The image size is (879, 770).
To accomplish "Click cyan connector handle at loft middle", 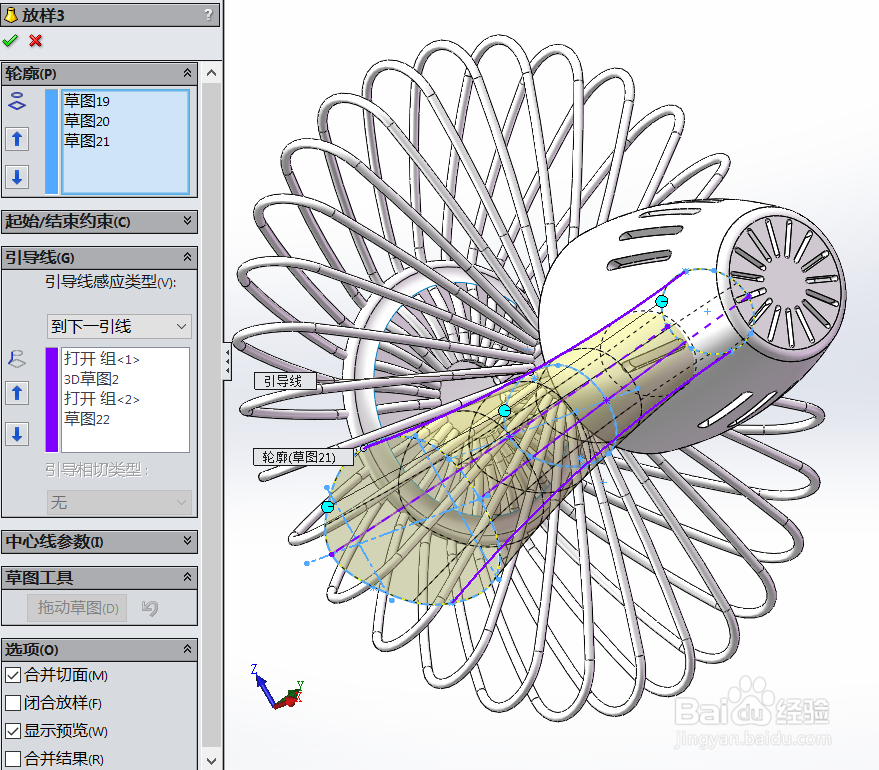I will click(x=505, y=411).
